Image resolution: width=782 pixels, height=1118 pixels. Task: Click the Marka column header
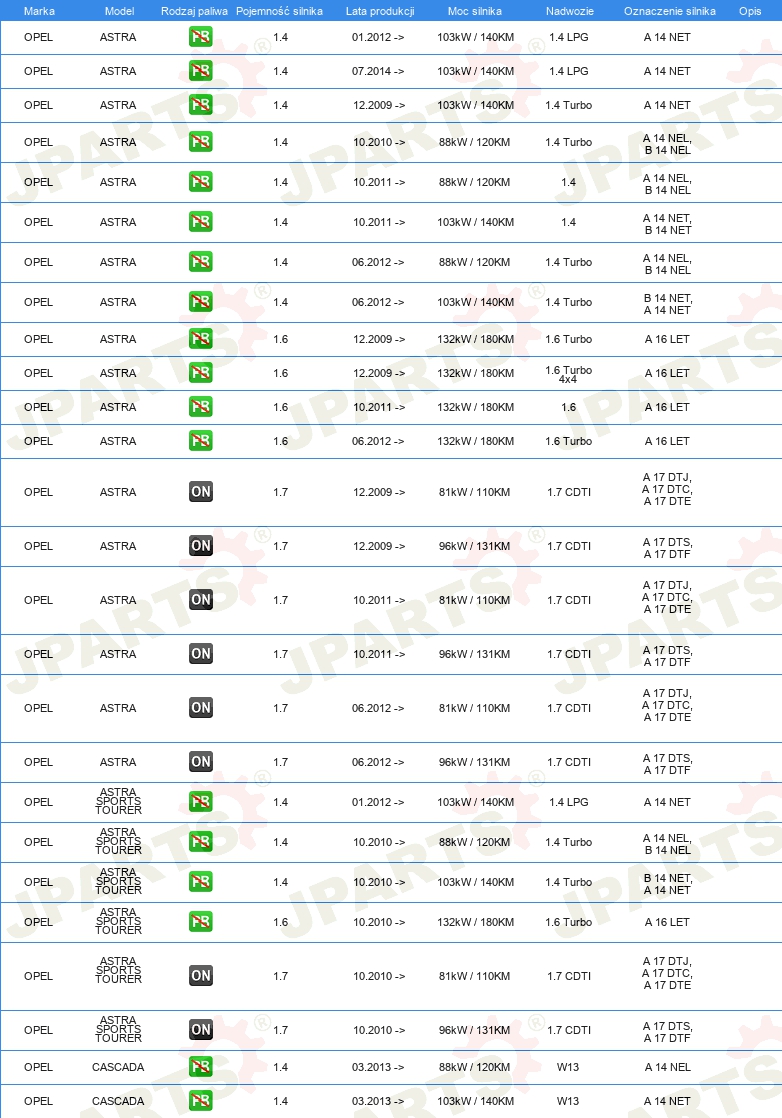[x=39, y=11]
